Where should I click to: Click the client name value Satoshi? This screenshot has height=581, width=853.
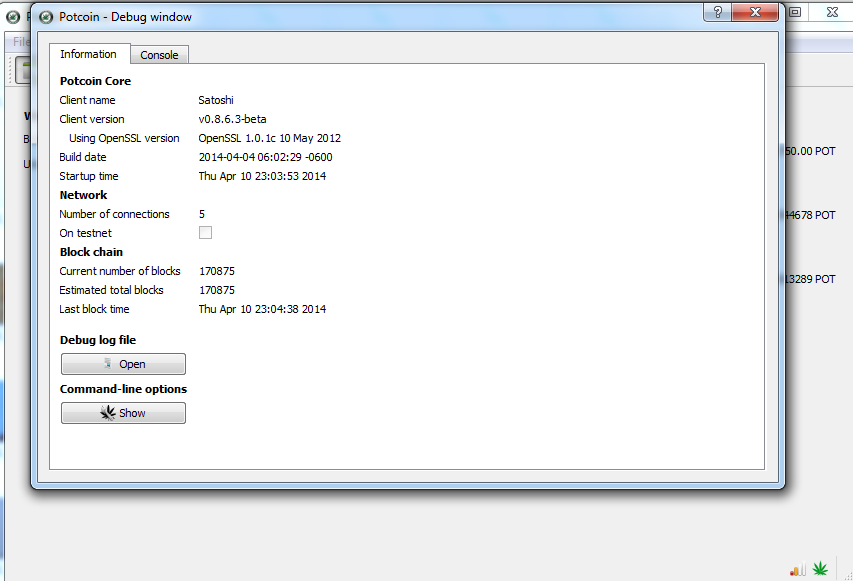click(x=216, y=100)
